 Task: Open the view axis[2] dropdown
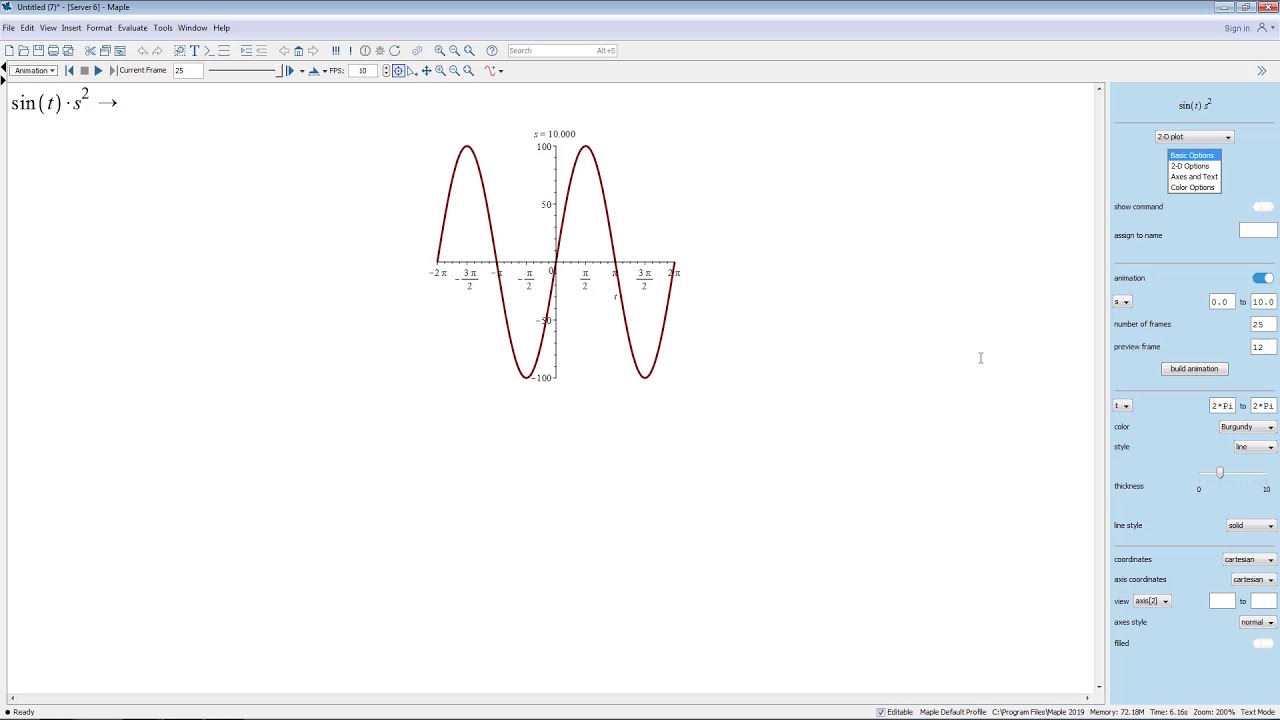[x=1152, y=601]
